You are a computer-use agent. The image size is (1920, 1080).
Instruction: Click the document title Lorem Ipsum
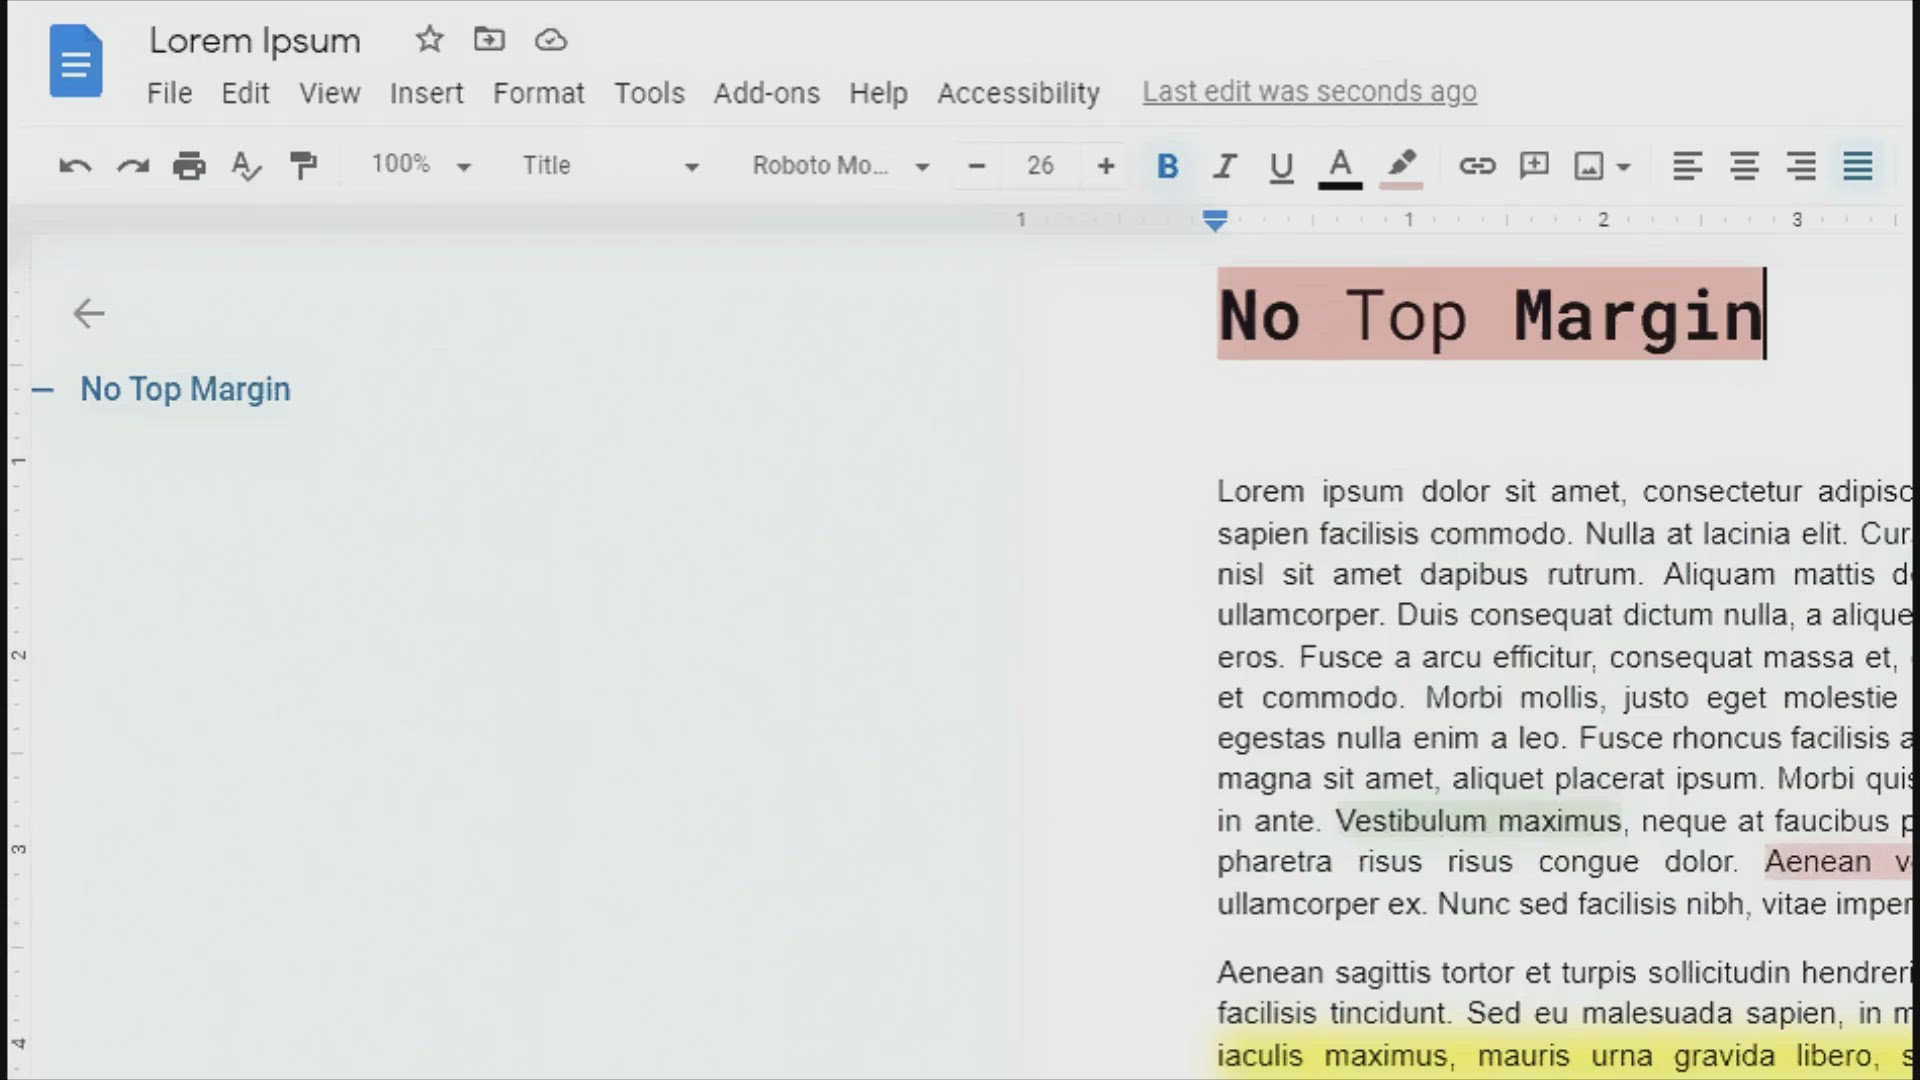(x=255, y=41)
